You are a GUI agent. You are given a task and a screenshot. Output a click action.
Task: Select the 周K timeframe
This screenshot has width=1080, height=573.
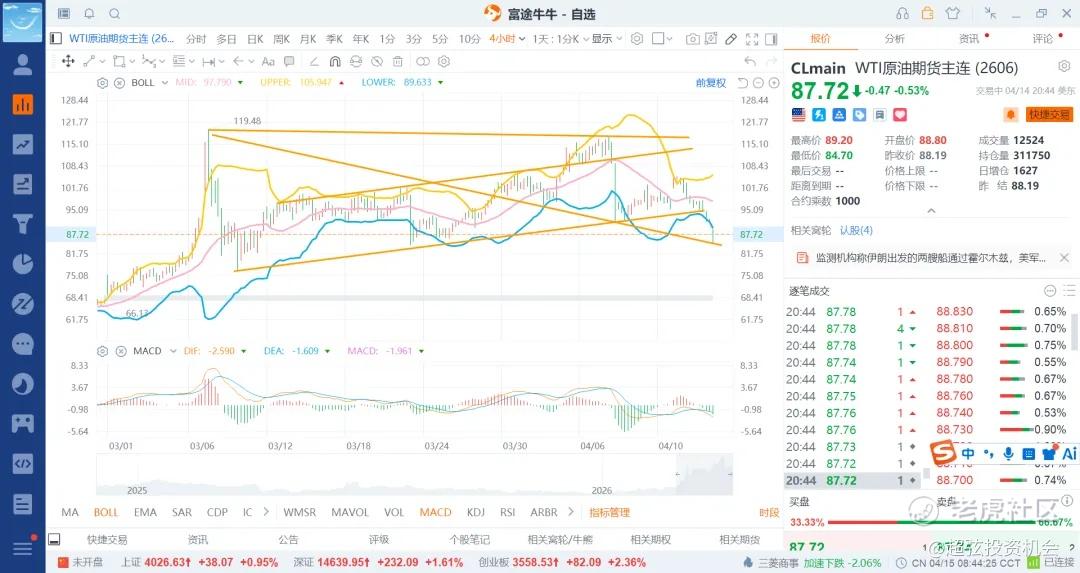click(x=282, y=39)
